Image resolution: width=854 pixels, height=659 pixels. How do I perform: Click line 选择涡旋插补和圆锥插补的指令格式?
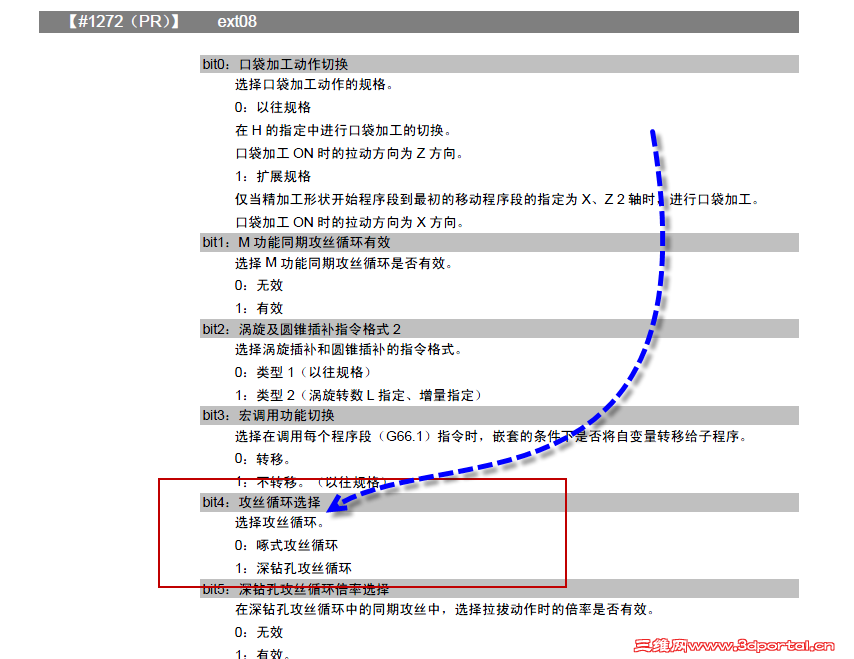(x=348, y=349)
